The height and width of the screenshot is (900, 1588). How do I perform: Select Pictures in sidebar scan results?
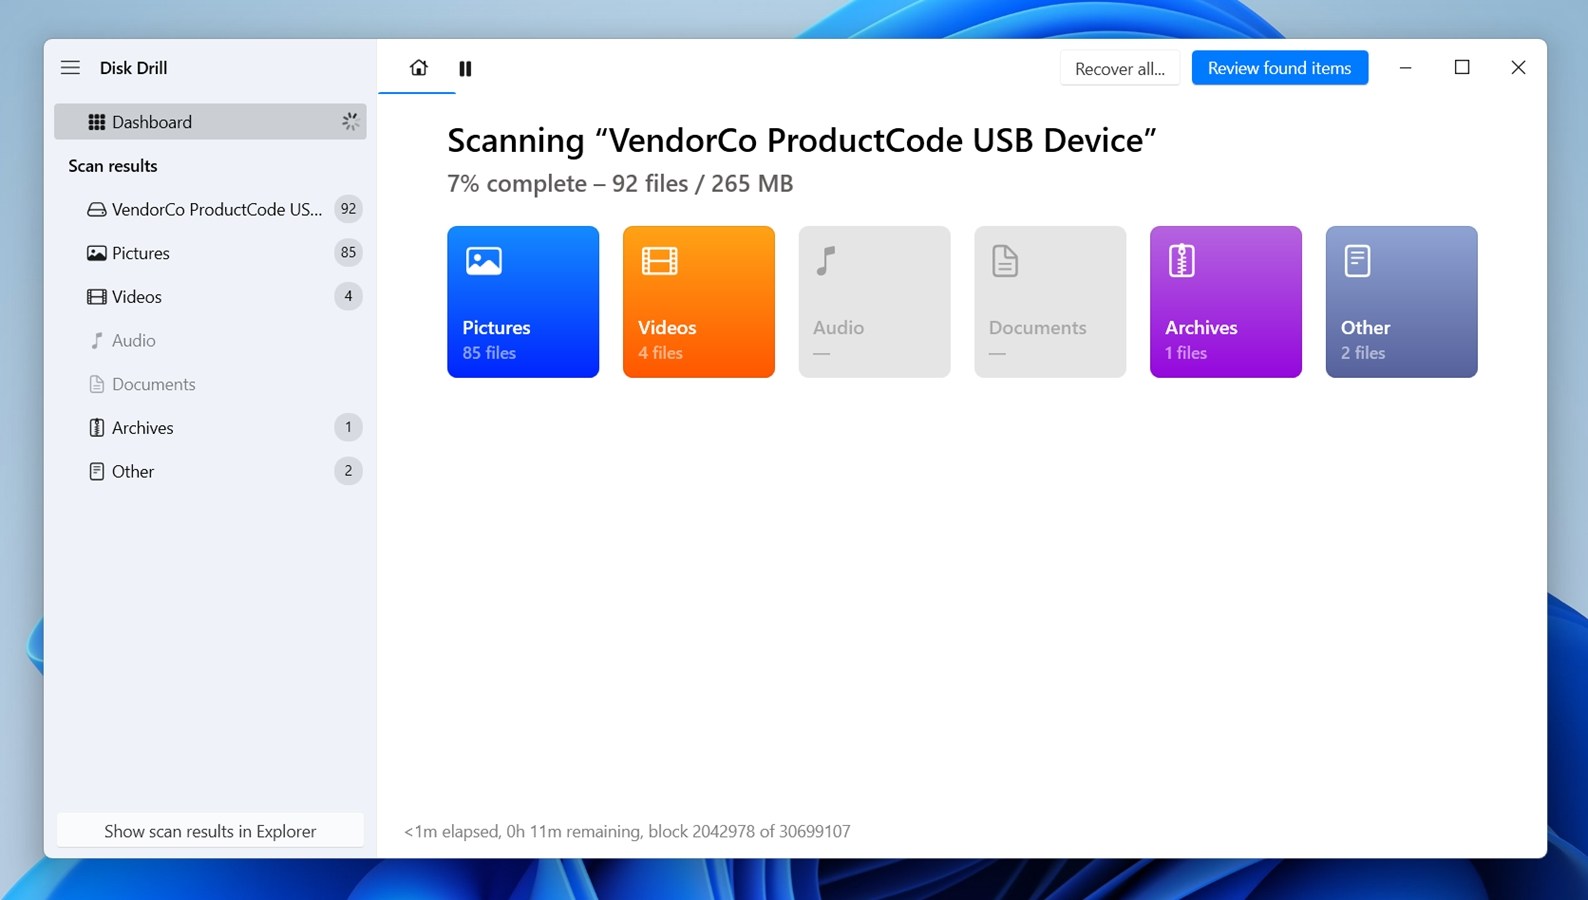point(141,253)
